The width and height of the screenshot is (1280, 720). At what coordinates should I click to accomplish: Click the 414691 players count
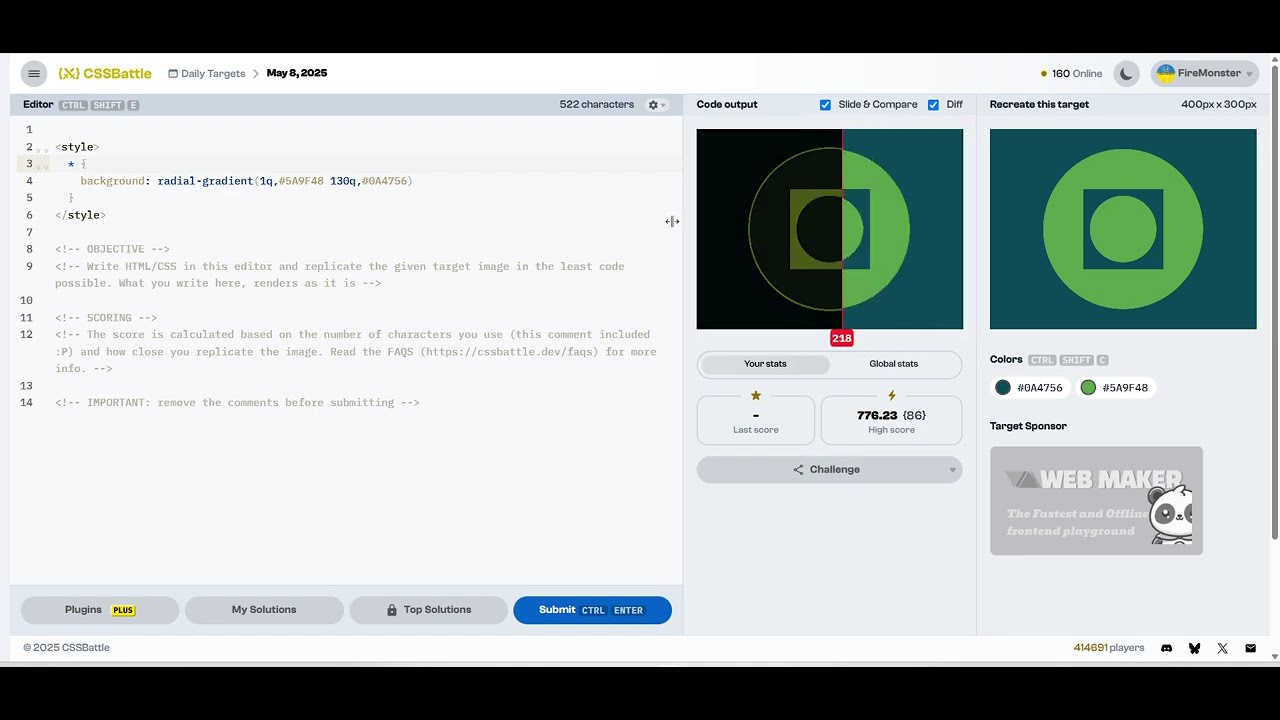pos(1109,648)
